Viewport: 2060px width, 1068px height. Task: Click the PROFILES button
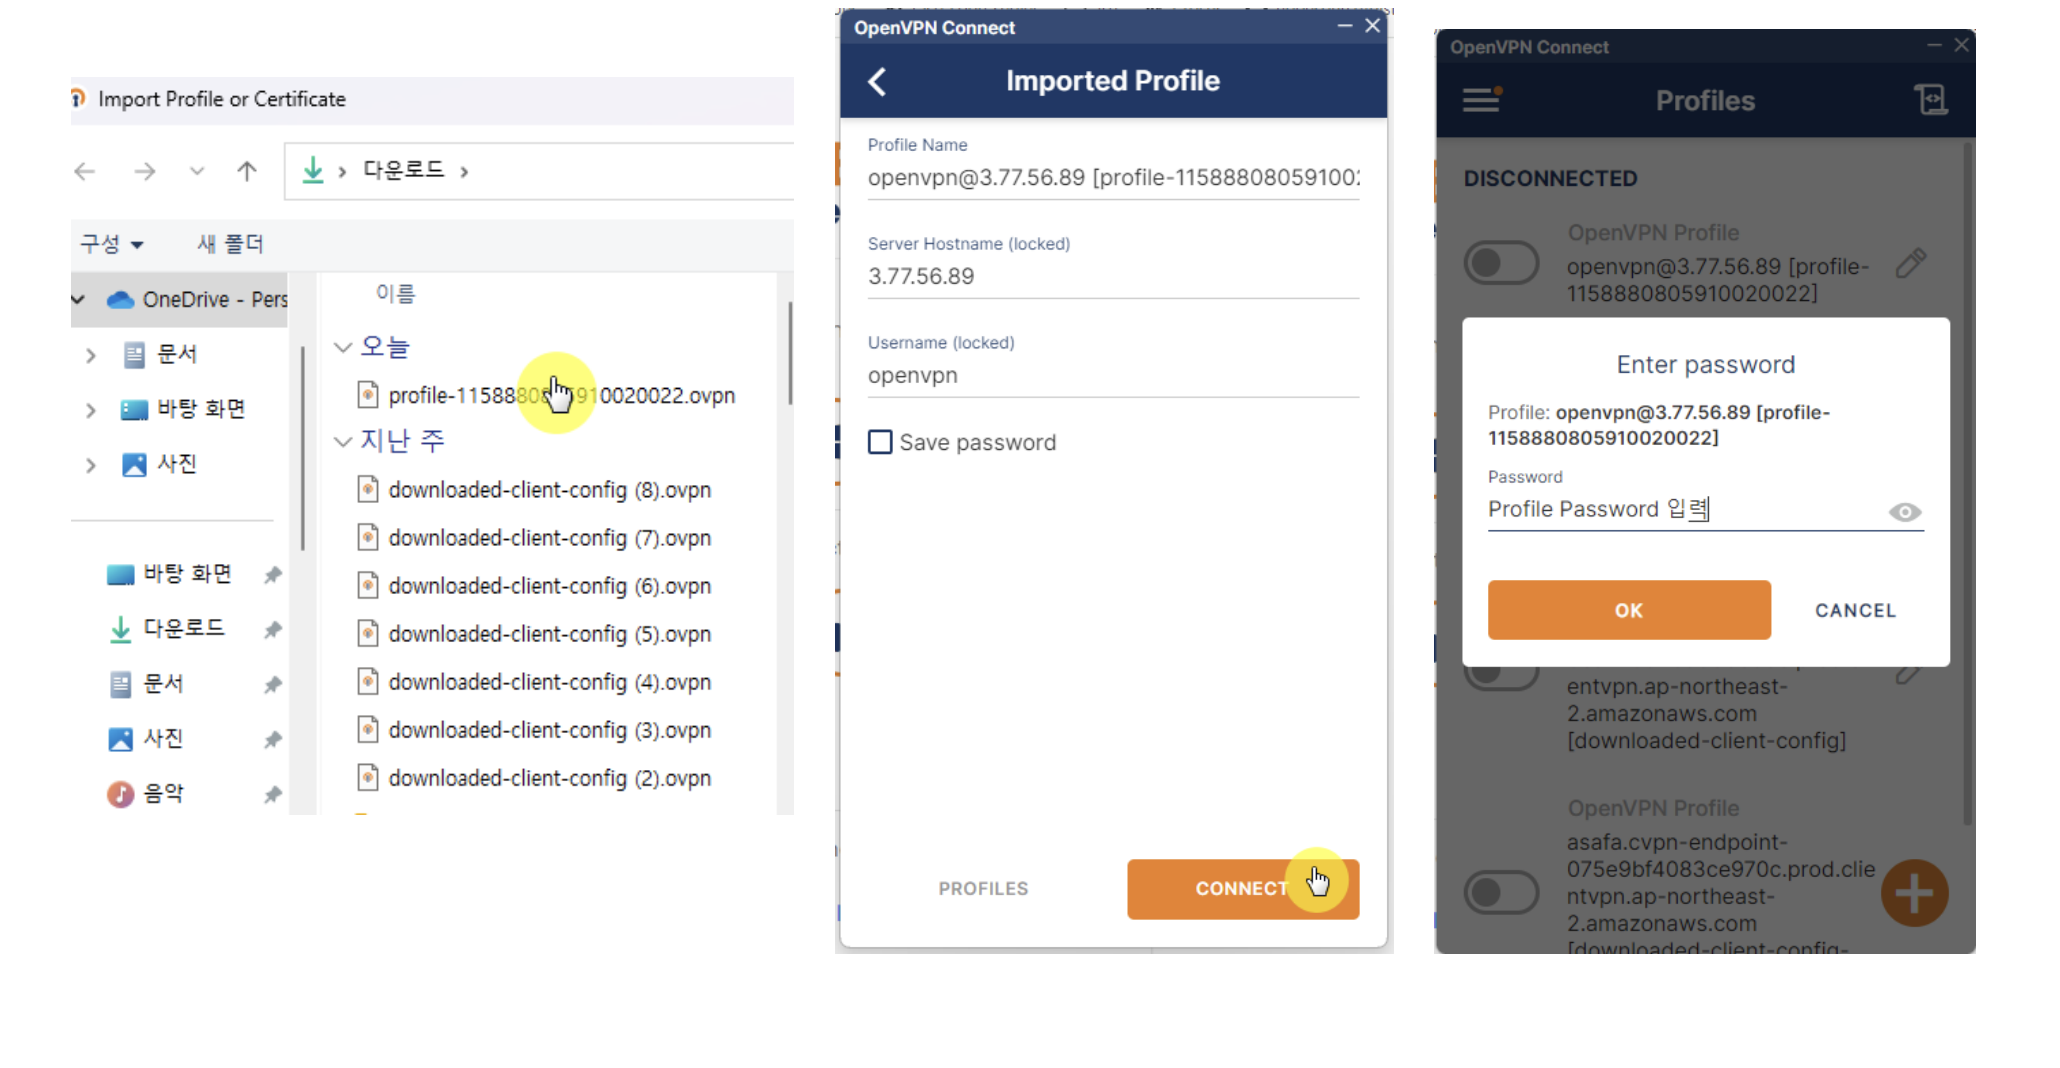coord(983,889)
